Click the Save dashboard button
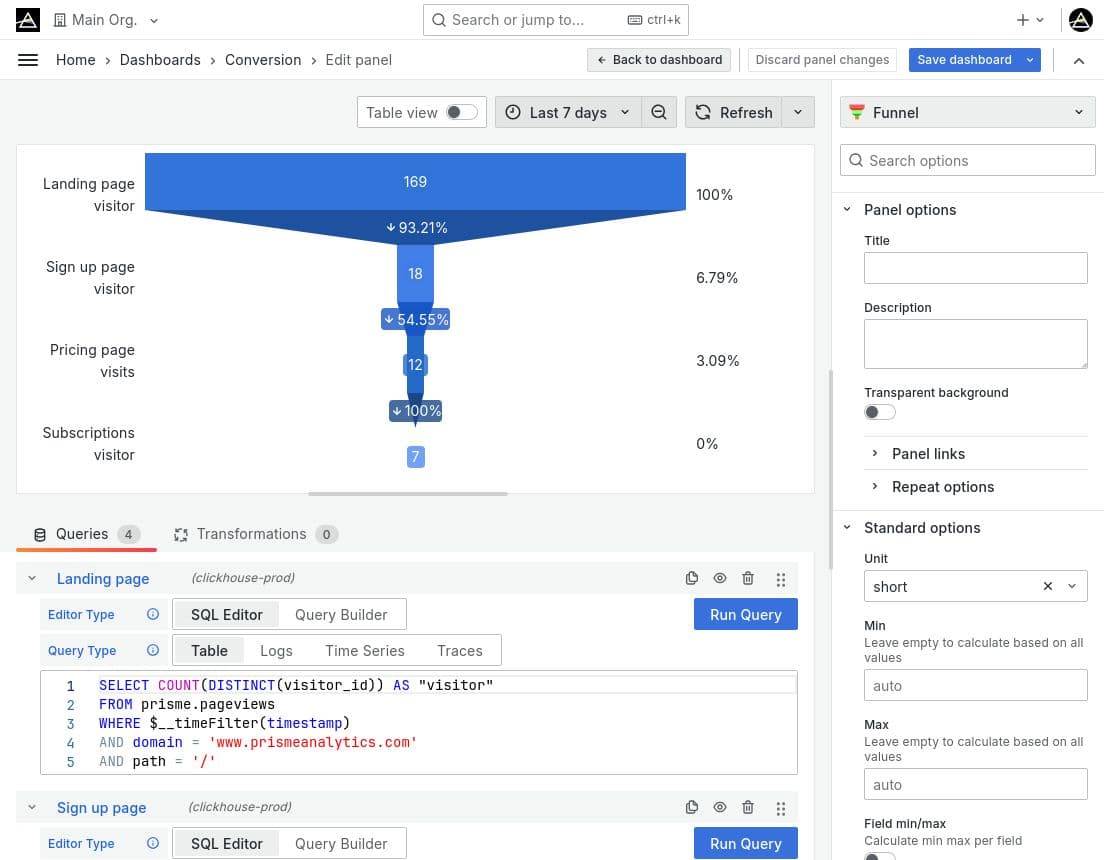This screenshot has height=860, width=1104. 964,60
